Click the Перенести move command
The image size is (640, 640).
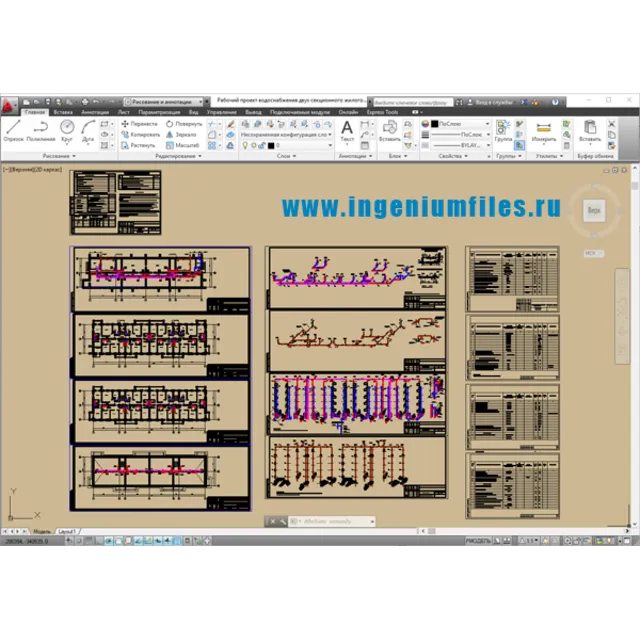pos(139,124)
